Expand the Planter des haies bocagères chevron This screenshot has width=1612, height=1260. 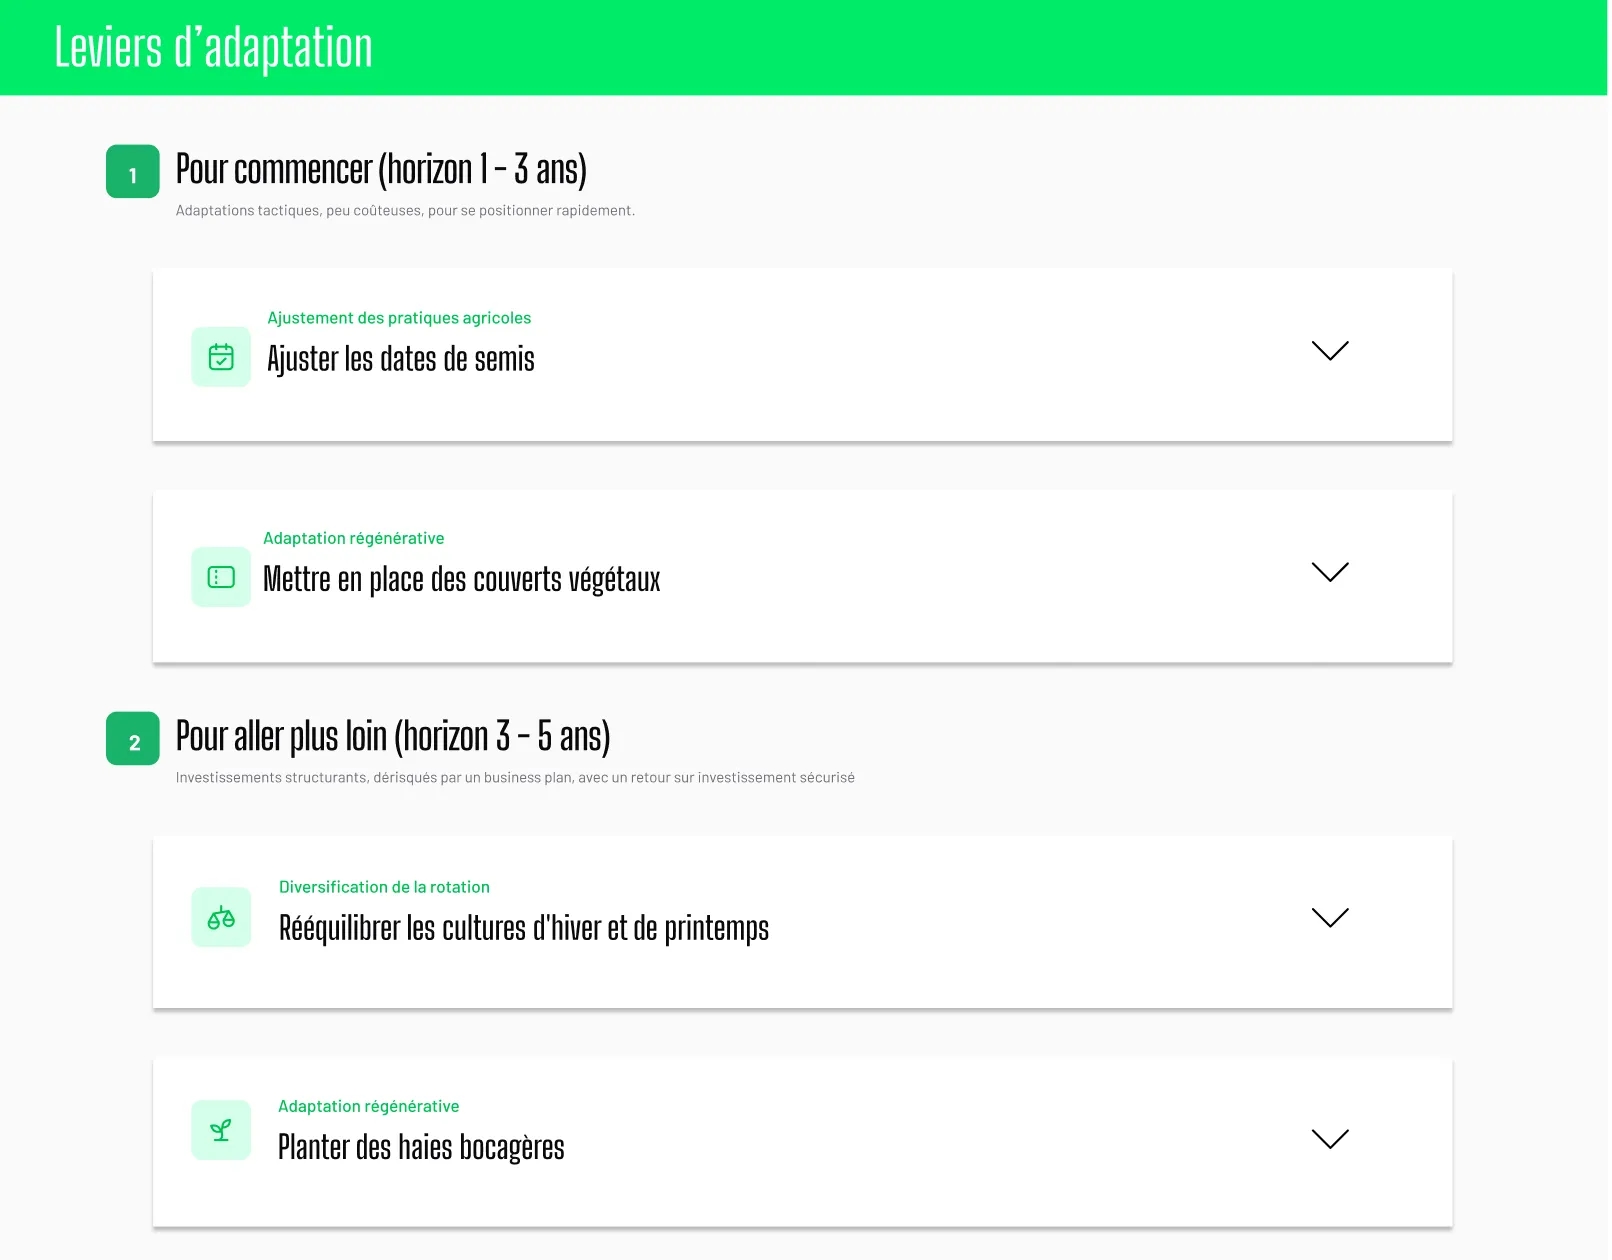coord(1329,1138)
